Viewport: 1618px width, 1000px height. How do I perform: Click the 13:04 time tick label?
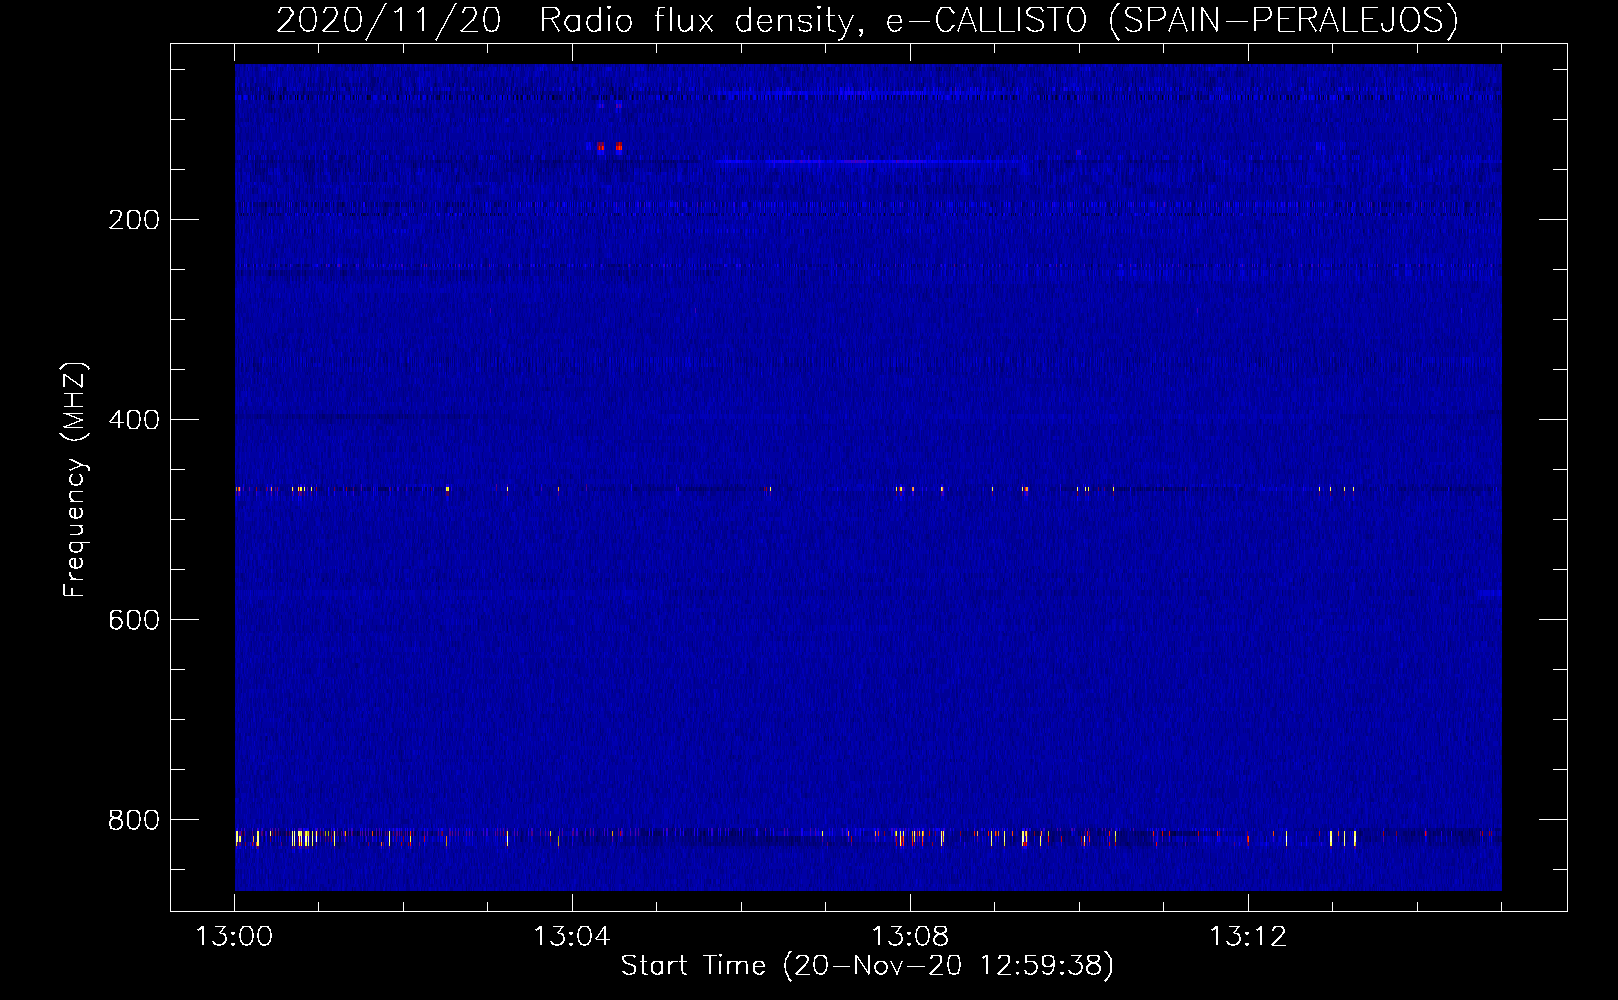click(573, 937)
